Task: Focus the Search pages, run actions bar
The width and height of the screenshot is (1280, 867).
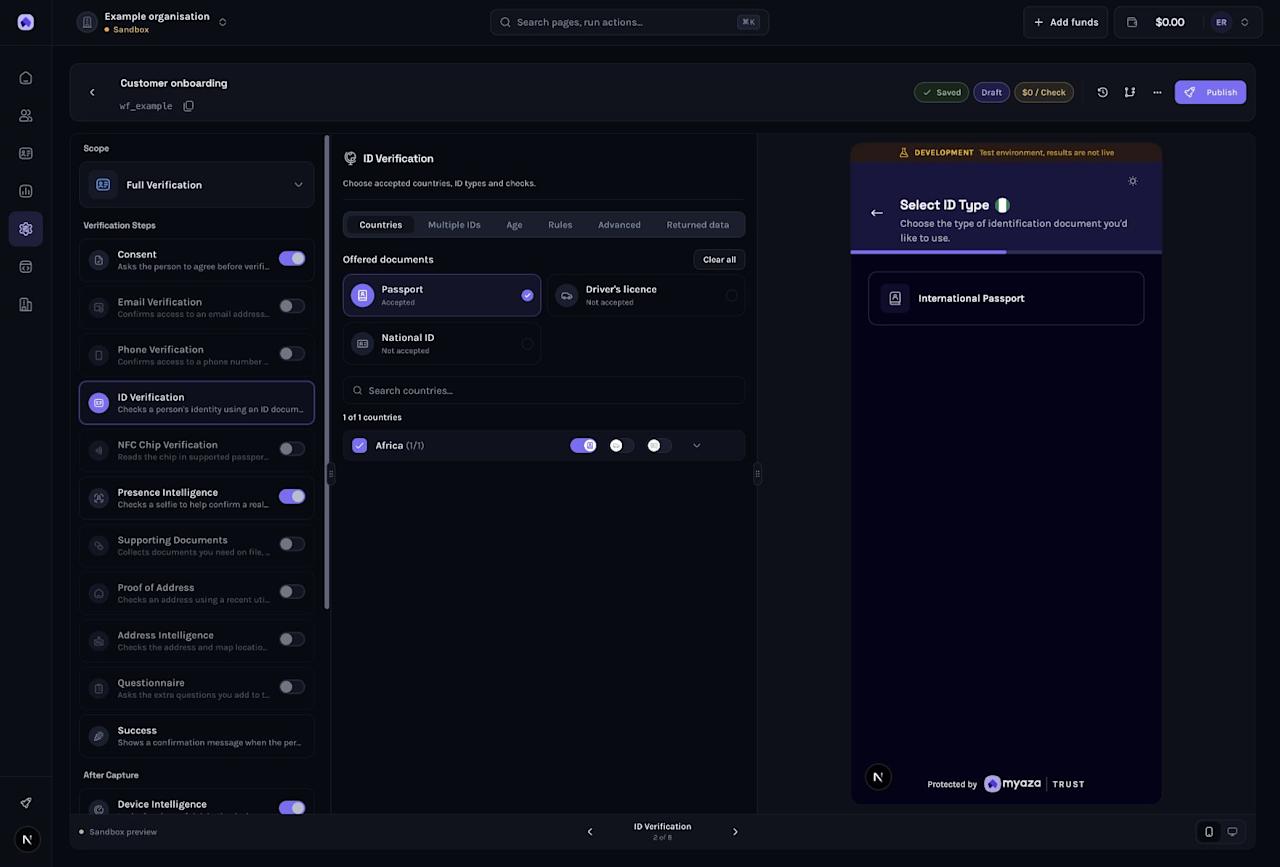Action: coord(629,22)
